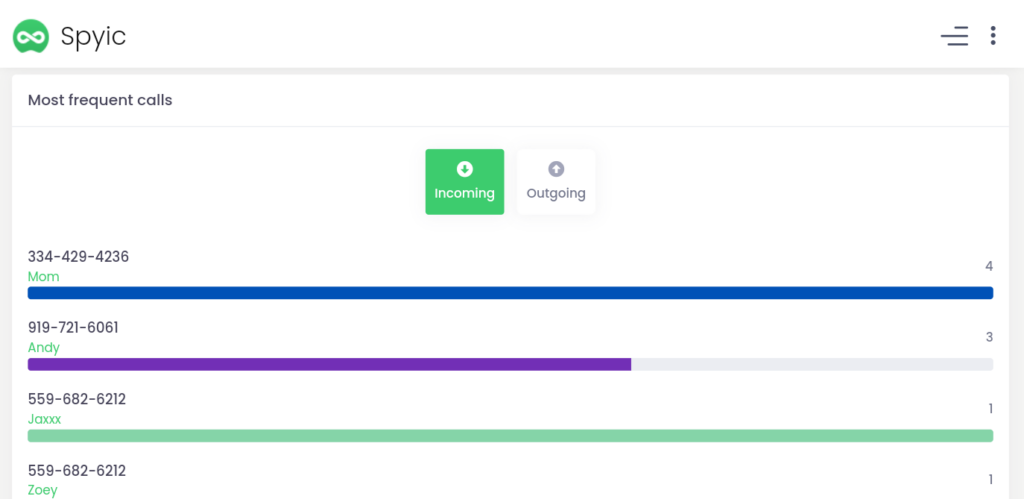Click the Spyic brand name text
Viewport: 1024px width, 499px height.
[x=93, y=37]
